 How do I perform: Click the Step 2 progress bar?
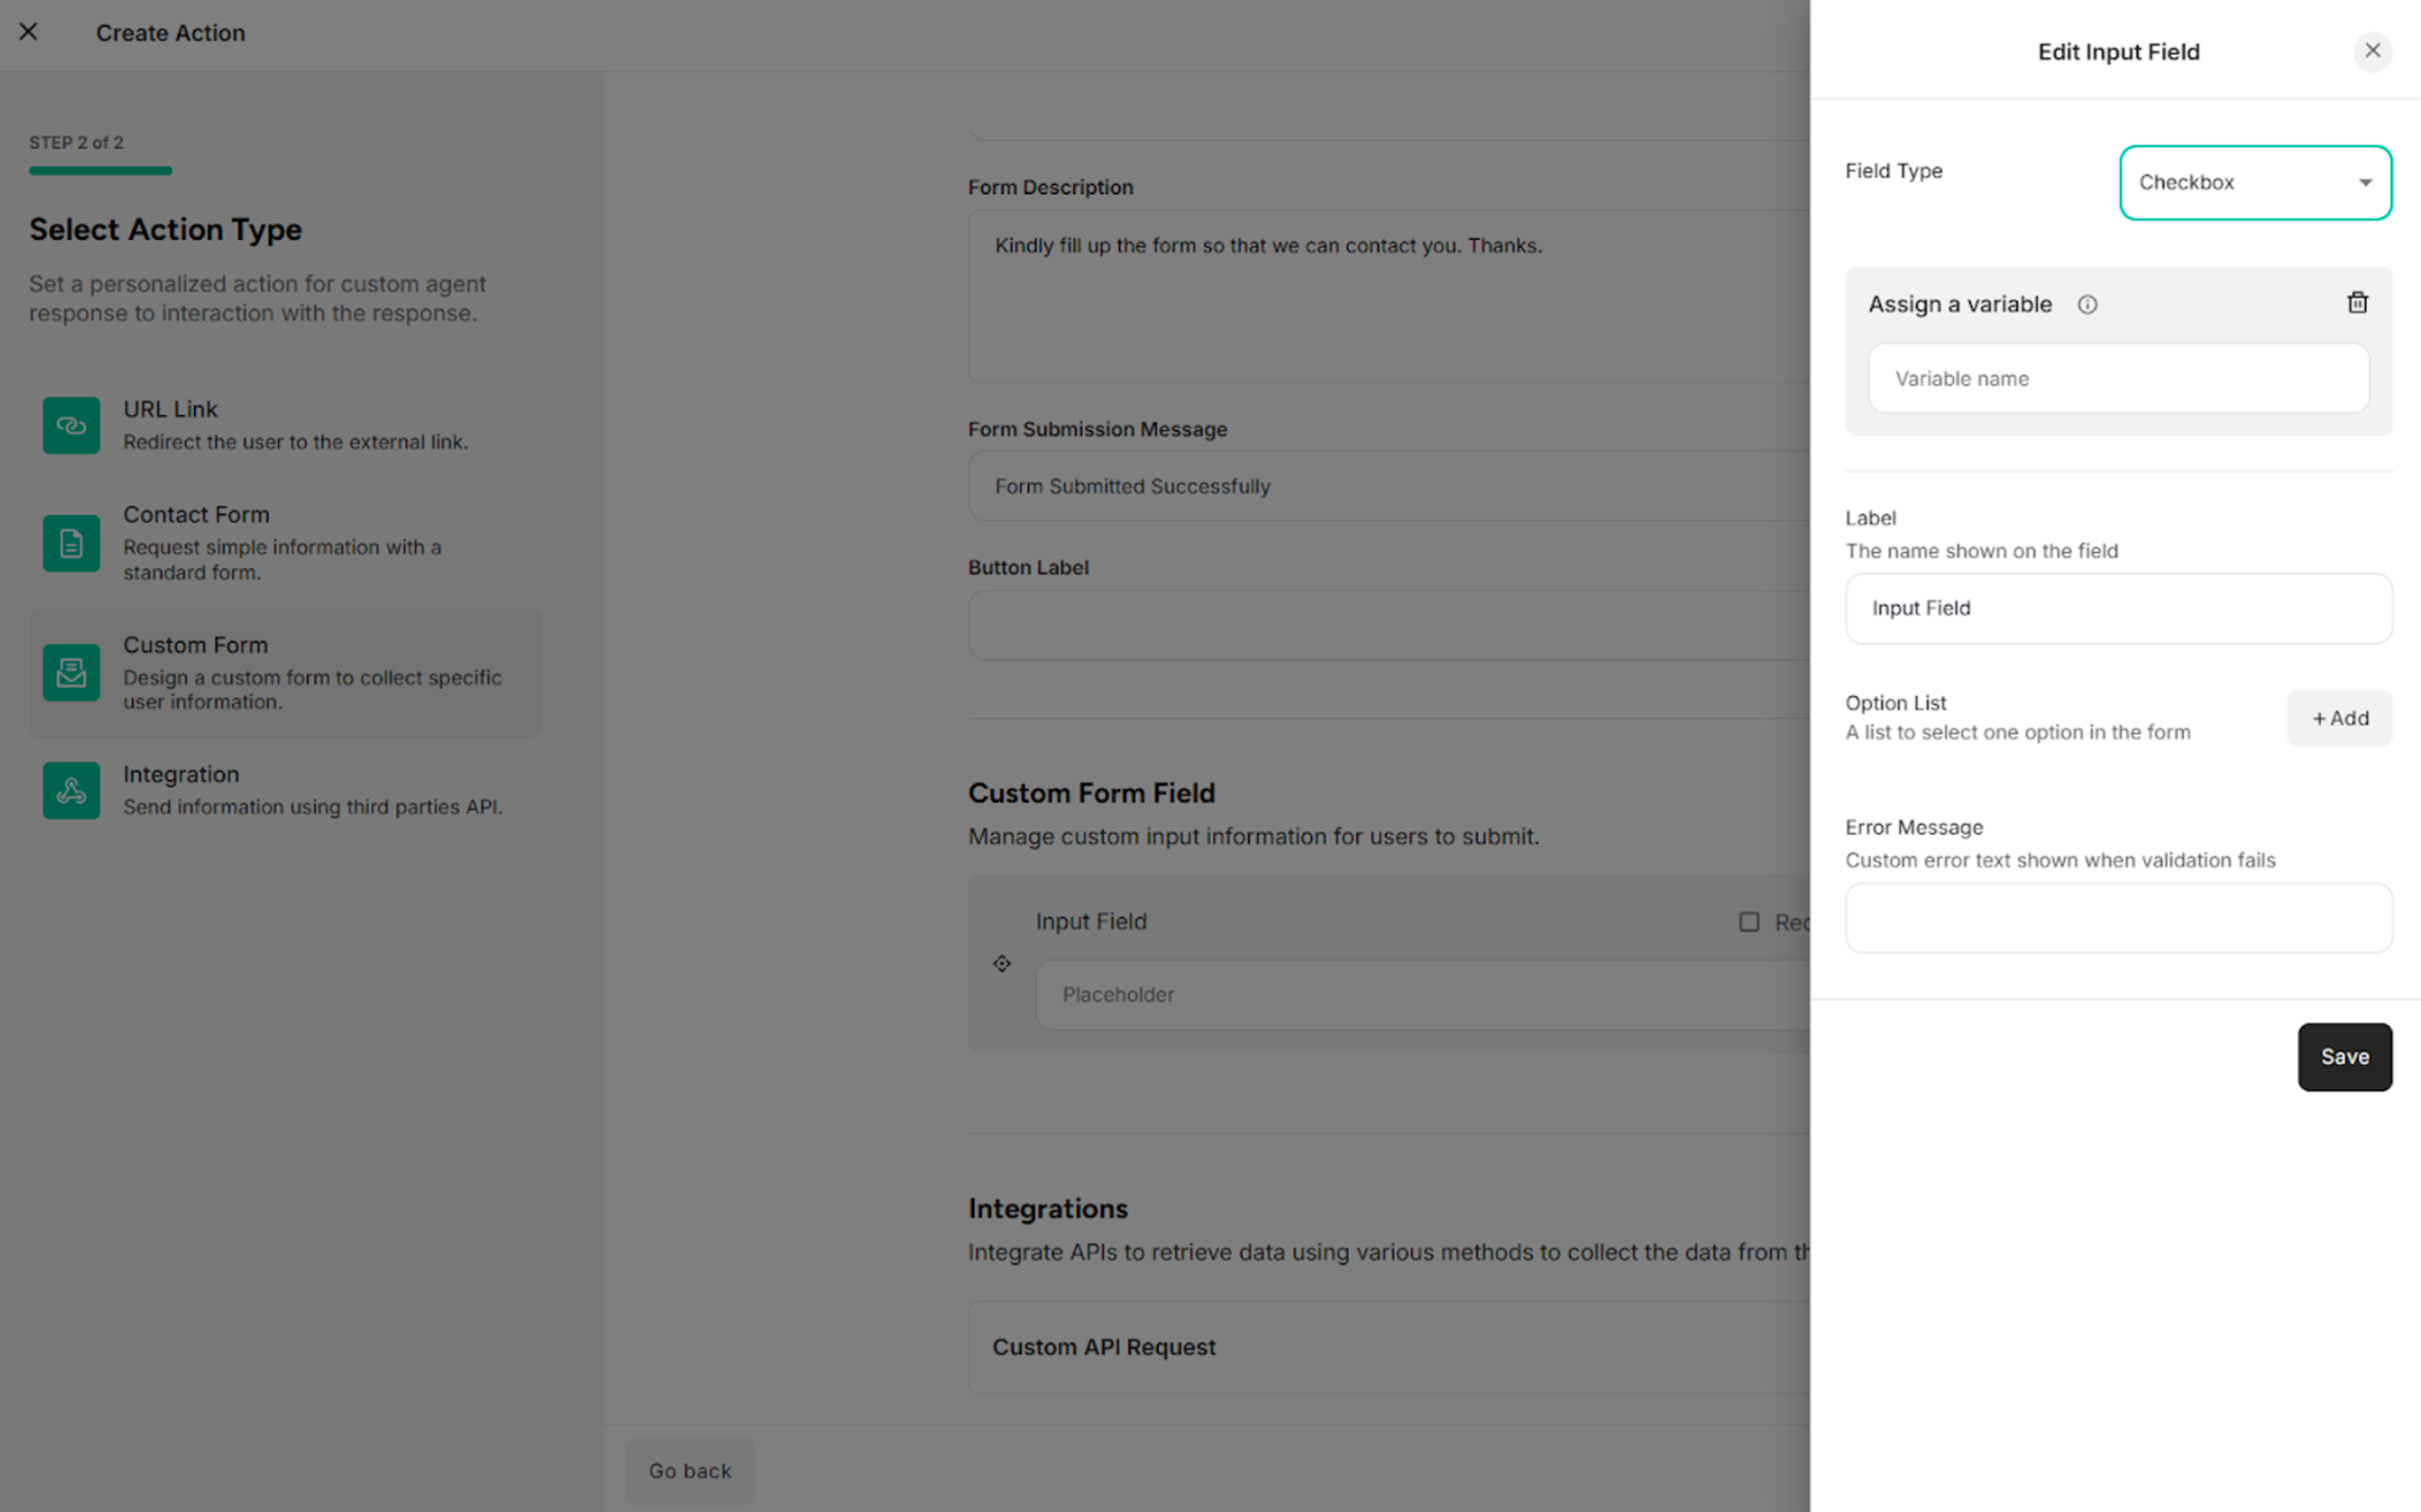pos(100,170)
